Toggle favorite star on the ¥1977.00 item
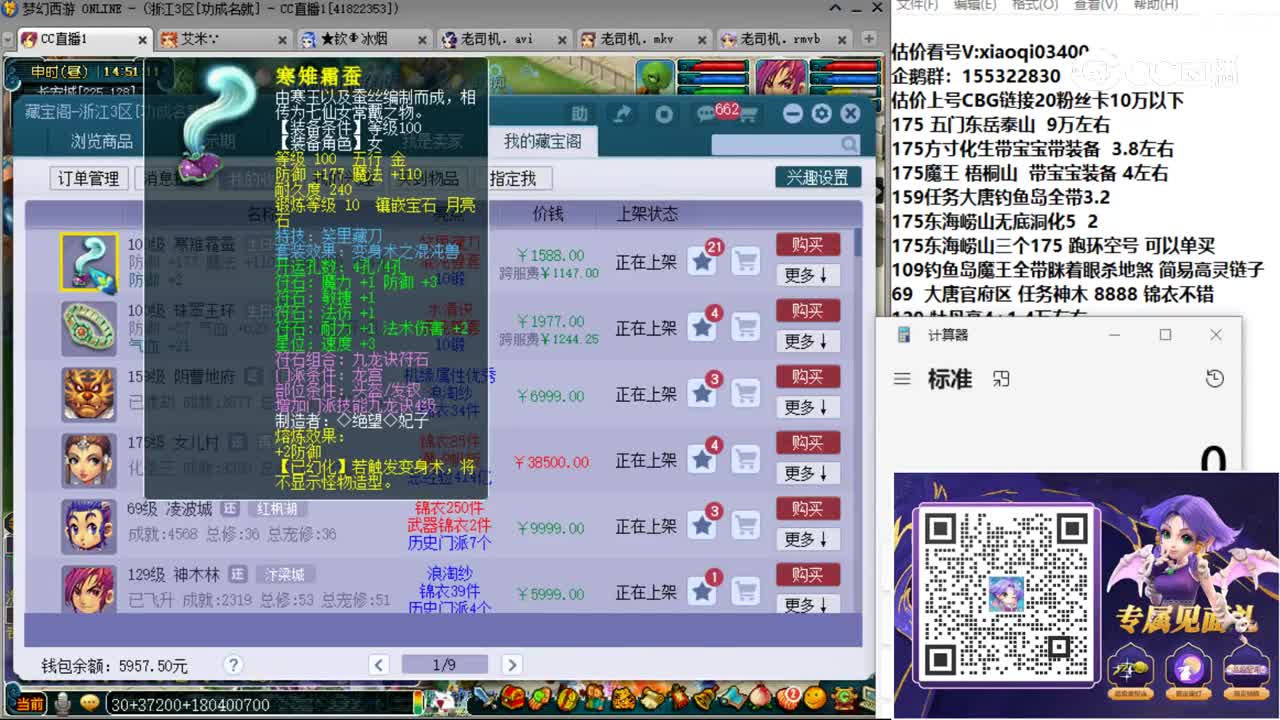The image size is (1280, 720). [x=703, y=327]
